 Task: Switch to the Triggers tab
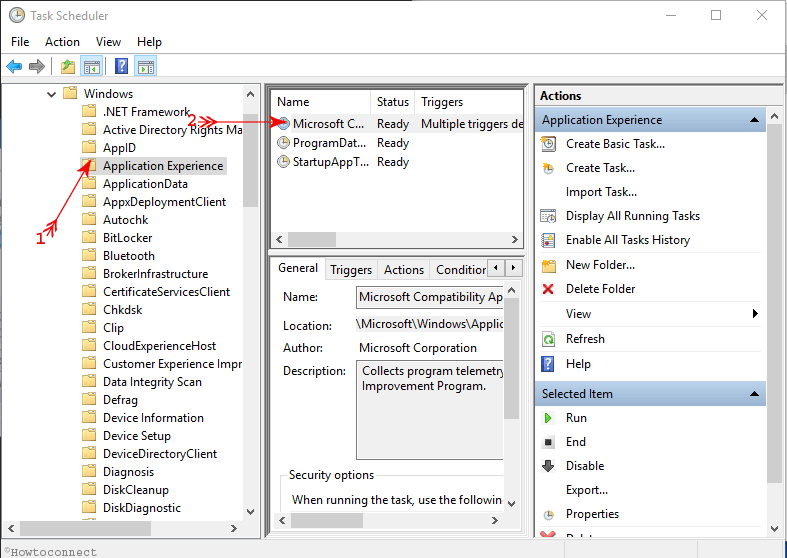(351, 270)
